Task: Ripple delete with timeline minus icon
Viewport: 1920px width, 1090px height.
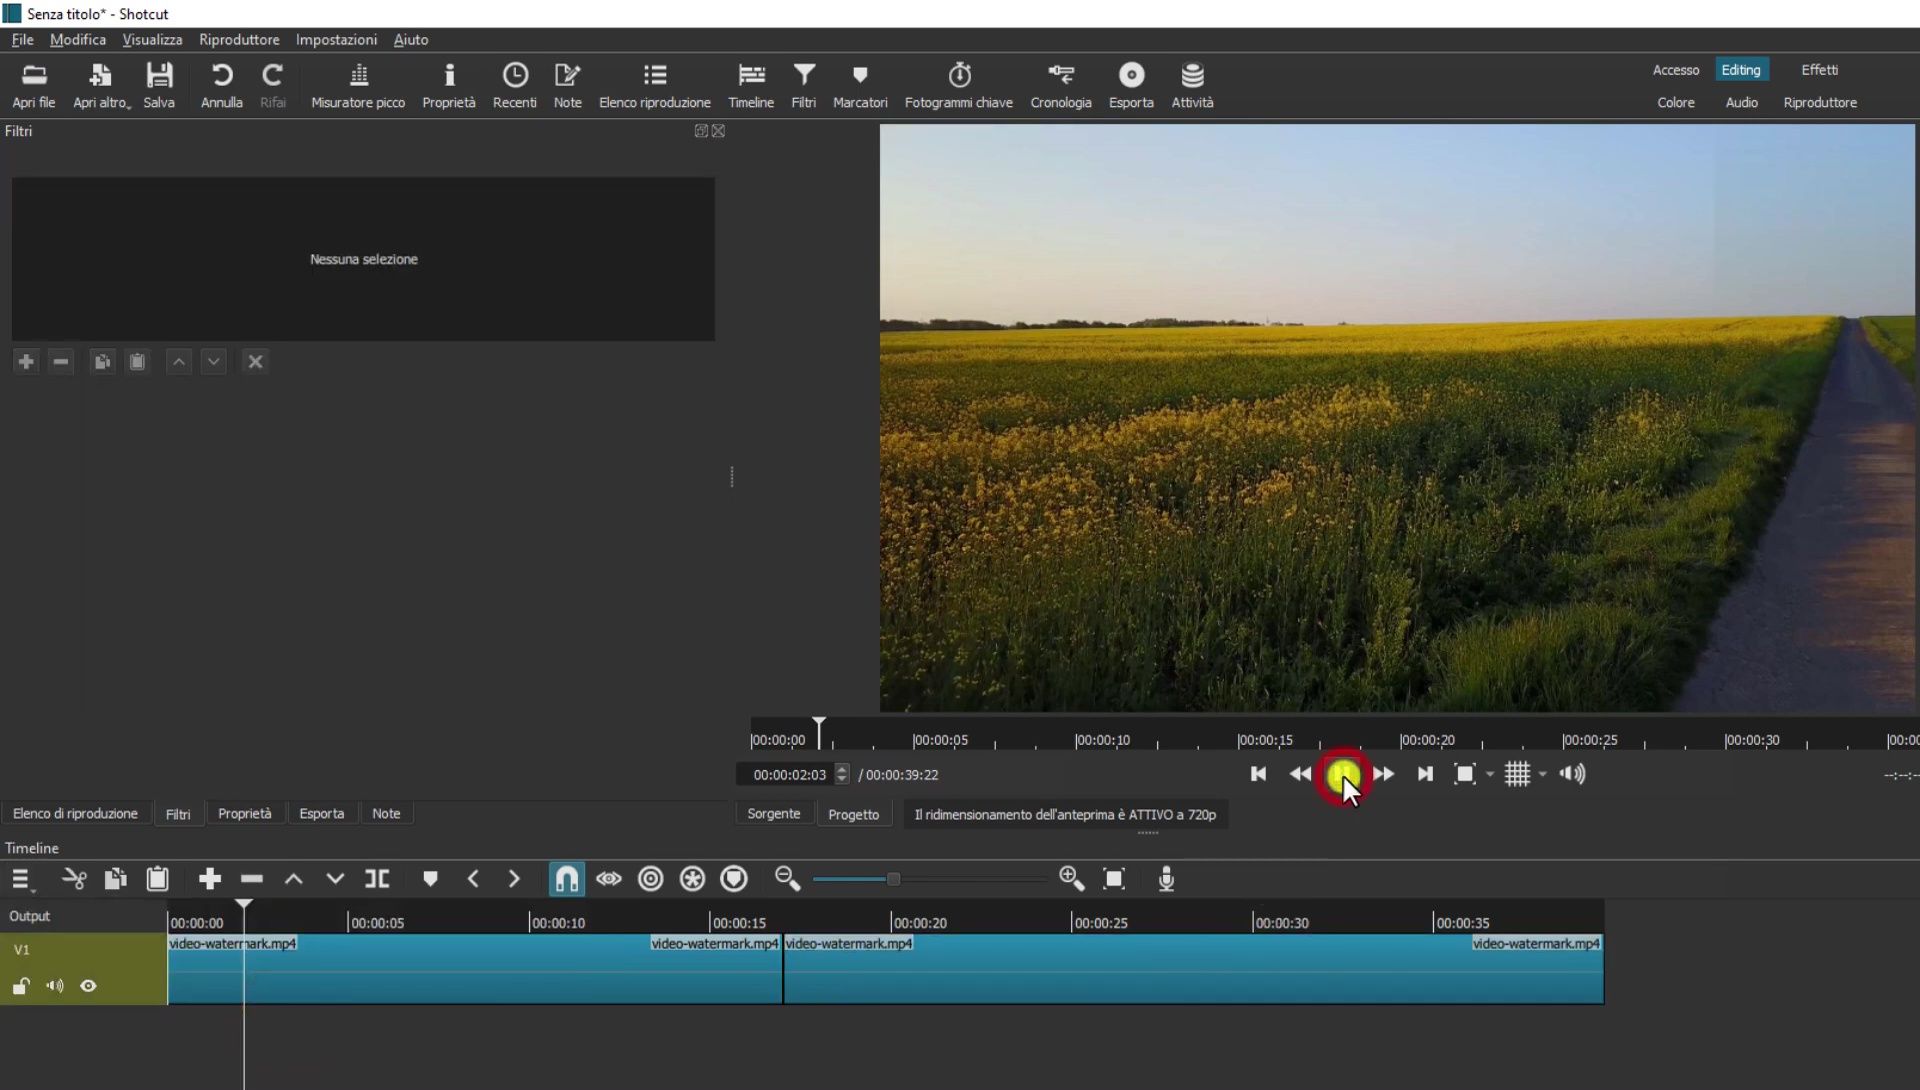Action: (252, 879)
